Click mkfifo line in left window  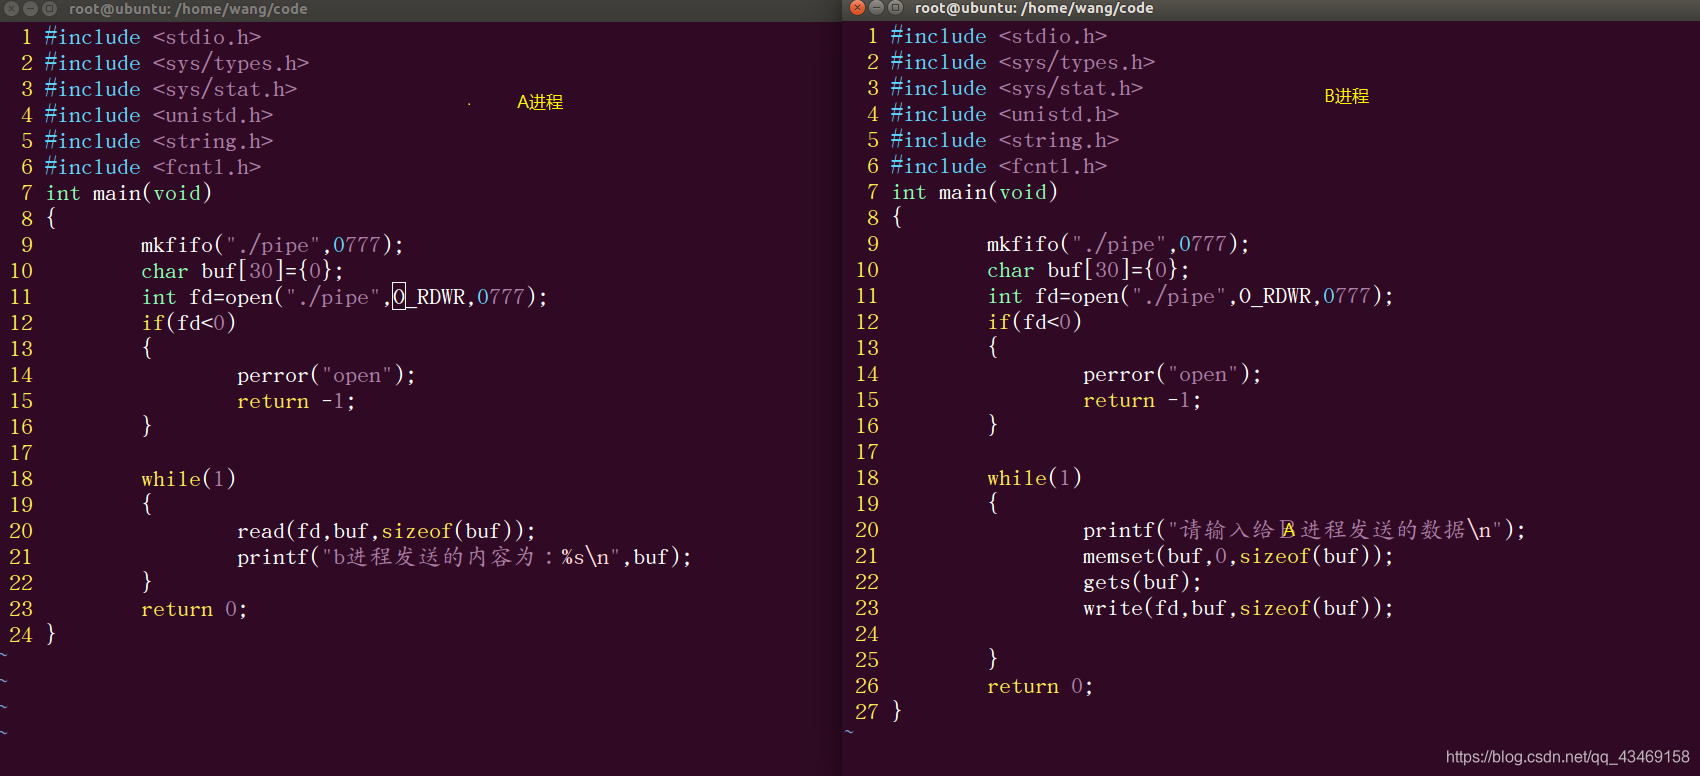[x=273, y=245]
